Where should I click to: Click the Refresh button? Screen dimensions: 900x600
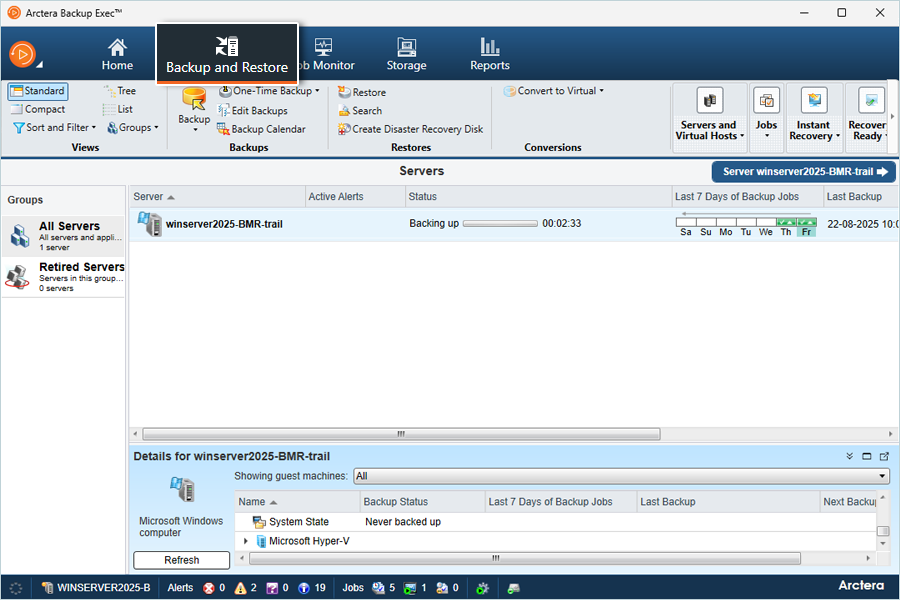pyautogui.click(x=181, y=560)
